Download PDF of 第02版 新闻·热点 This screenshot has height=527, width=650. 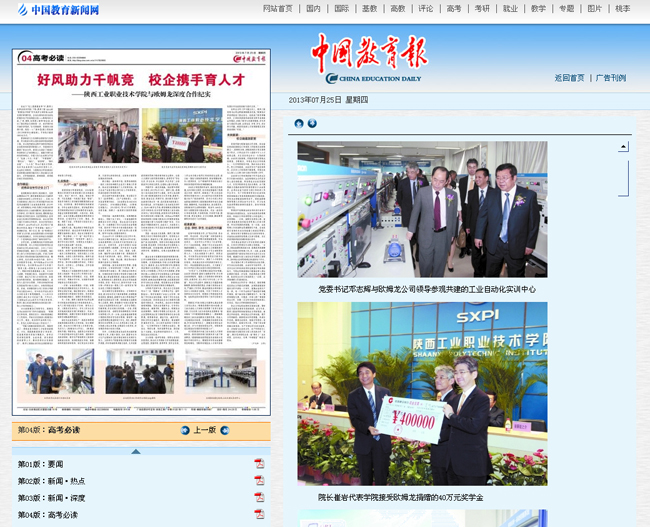[259, 481]
